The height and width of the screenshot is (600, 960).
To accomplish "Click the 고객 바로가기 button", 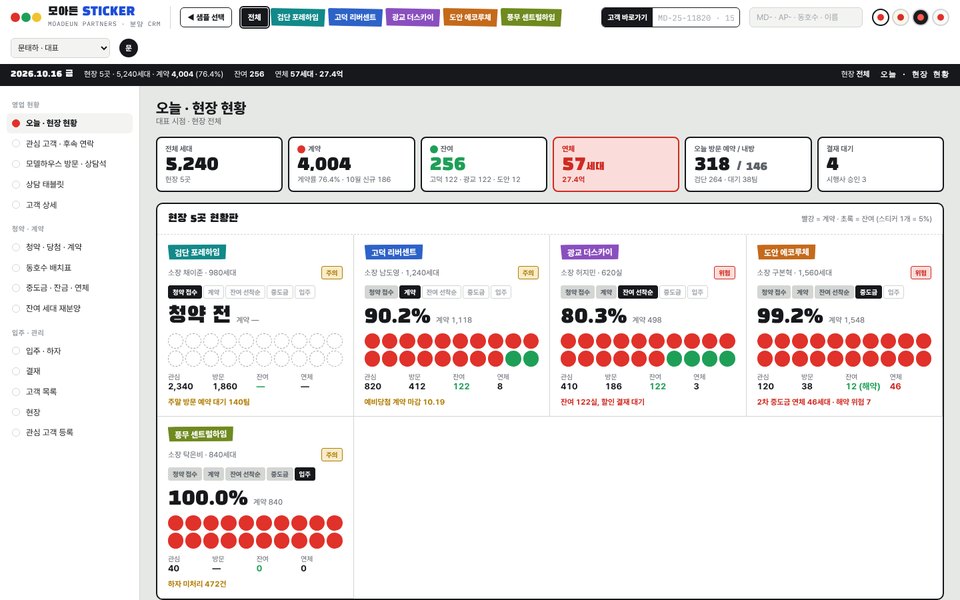I will 627,18.
